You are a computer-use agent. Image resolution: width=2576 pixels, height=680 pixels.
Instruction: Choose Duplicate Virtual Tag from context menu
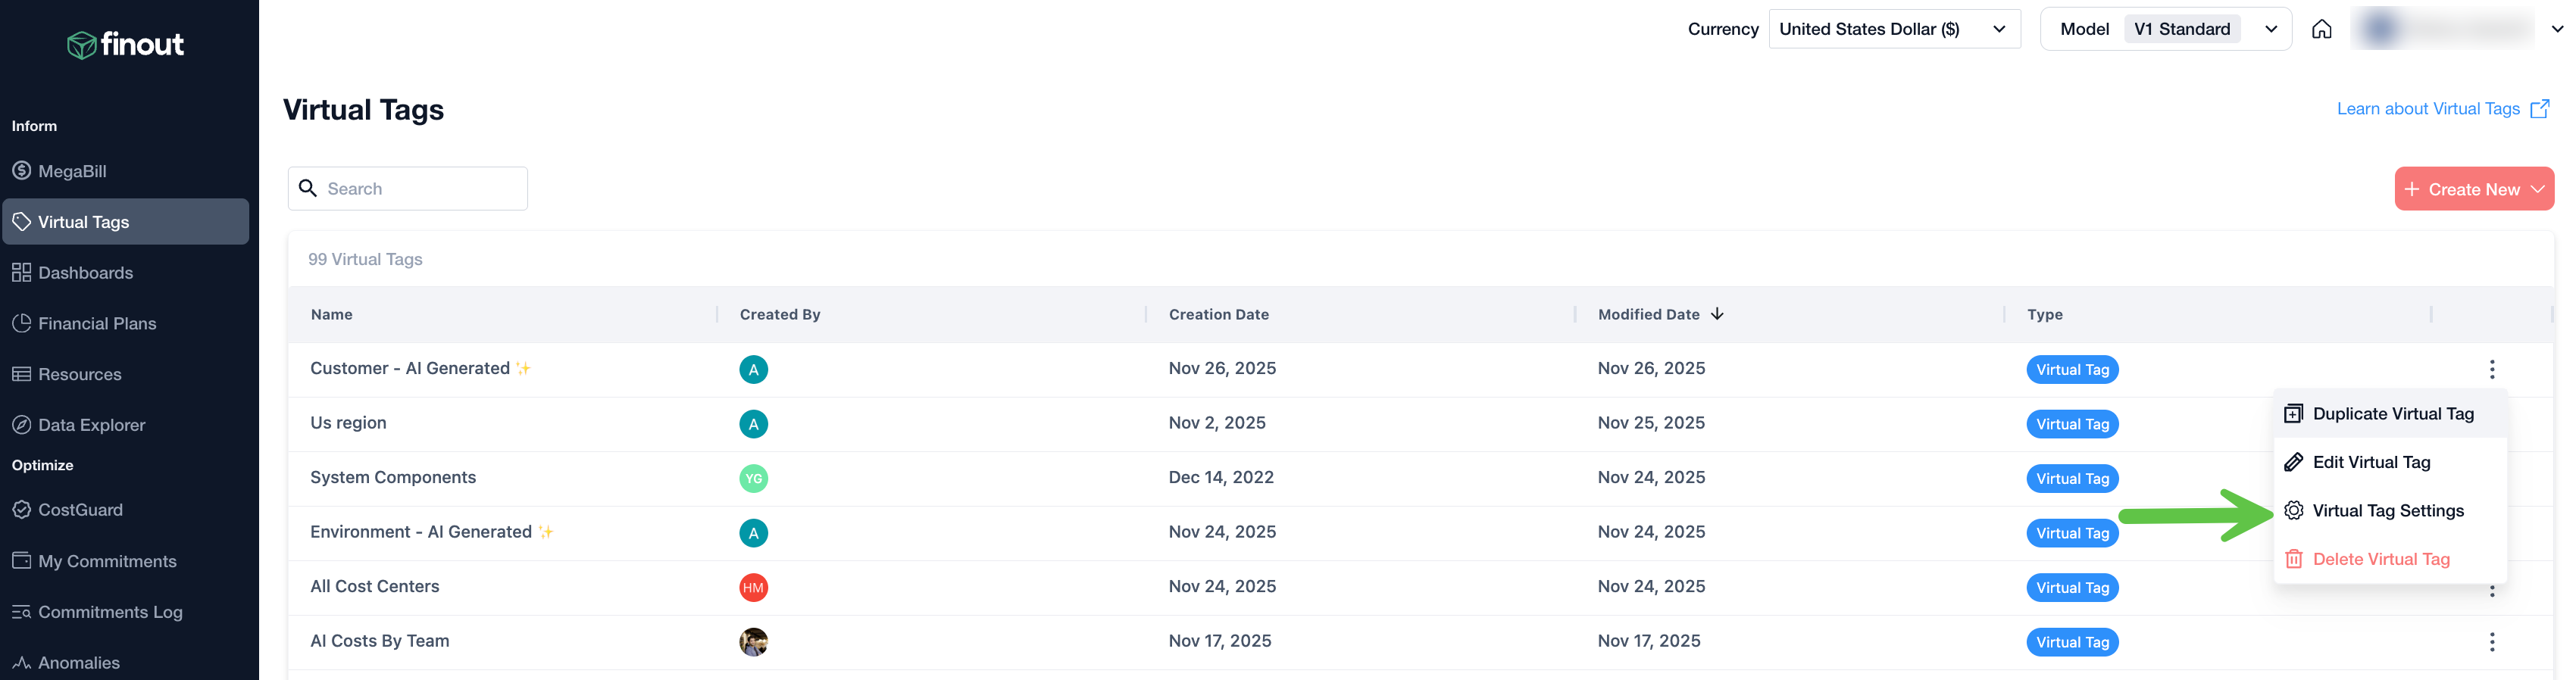2392,414
